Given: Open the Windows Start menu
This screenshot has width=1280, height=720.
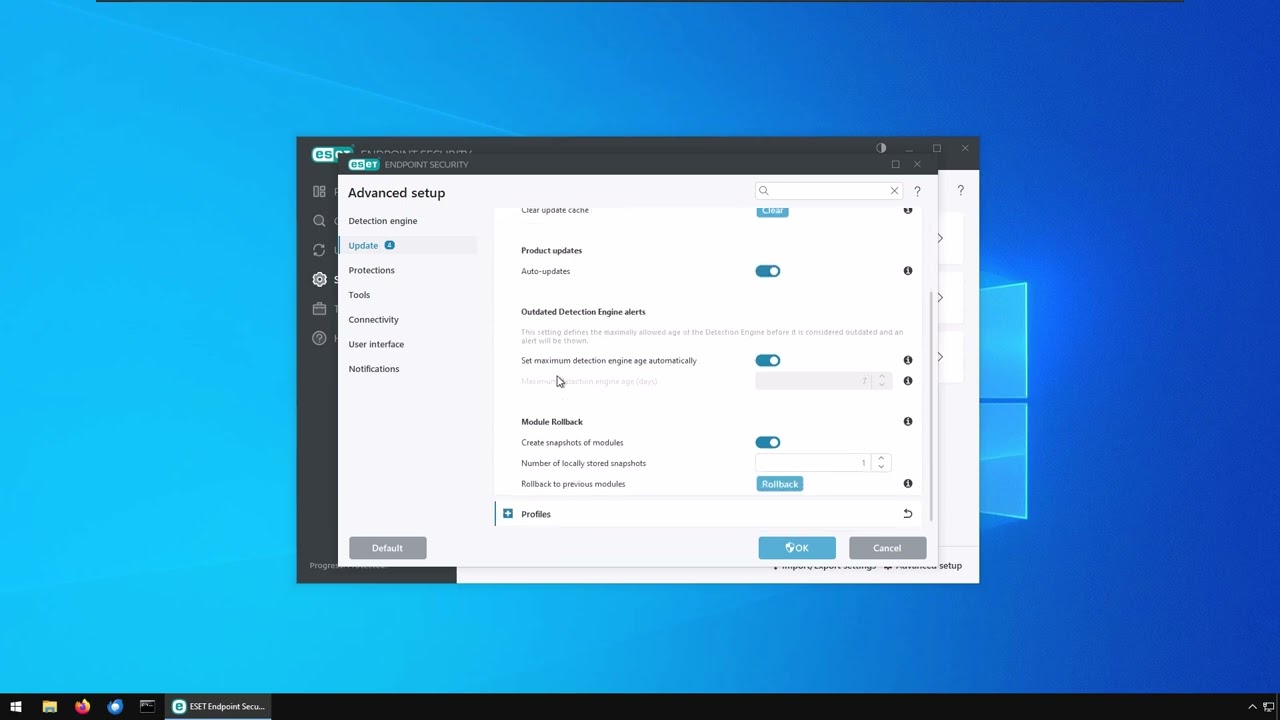Looking at the screenshot, I should pos(16,707).
